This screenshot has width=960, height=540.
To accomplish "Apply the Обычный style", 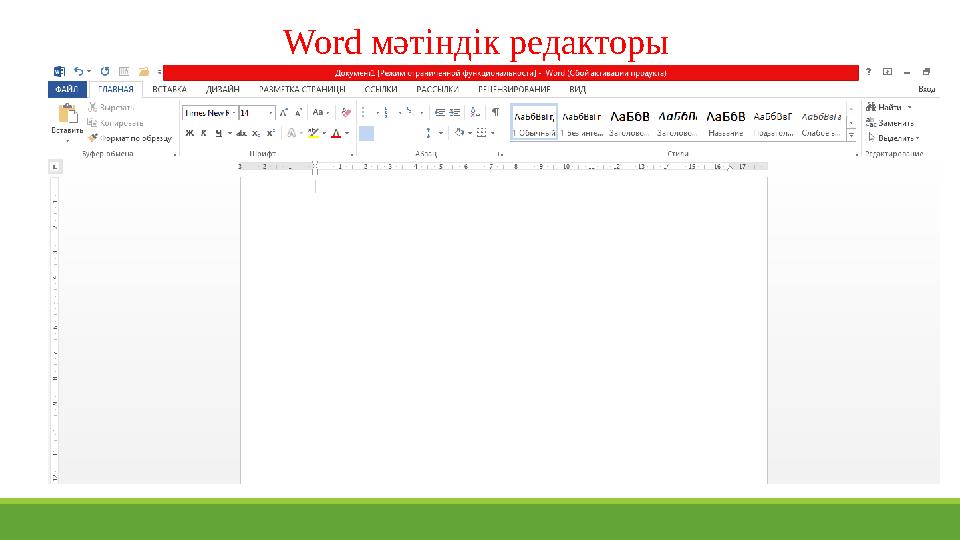I will pyautogui.click(x=534, y=122).
